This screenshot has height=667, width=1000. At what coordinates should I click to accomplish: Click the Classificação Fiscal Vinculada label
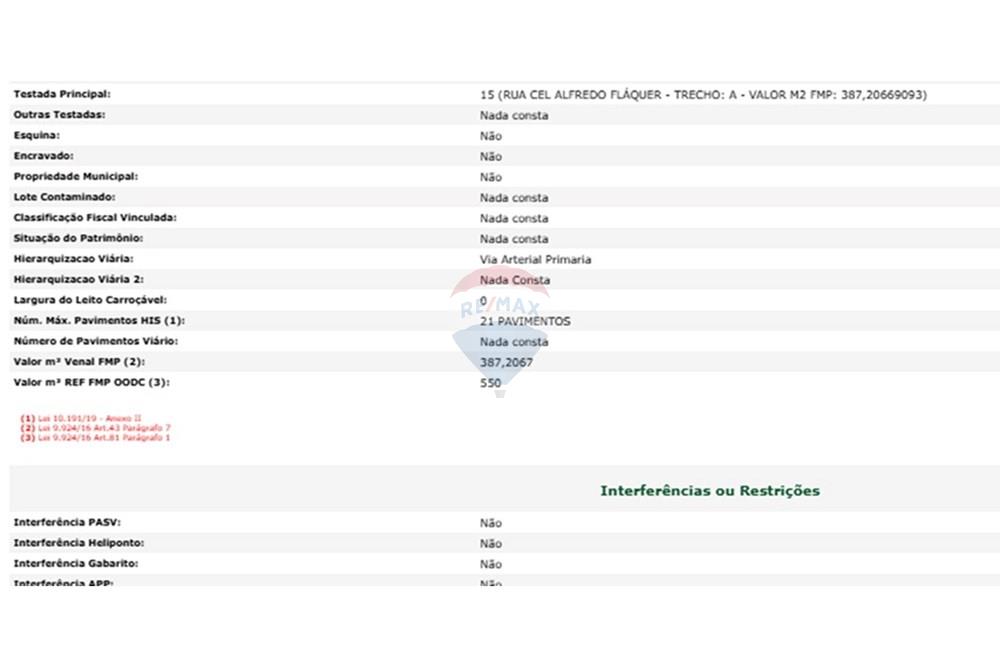tap(95, 218)
